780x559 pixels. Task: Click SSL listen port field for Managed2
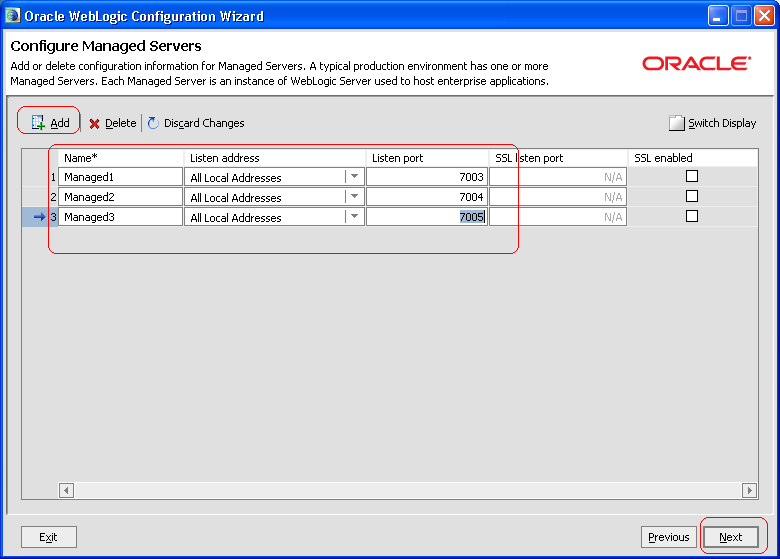point(558,196)
